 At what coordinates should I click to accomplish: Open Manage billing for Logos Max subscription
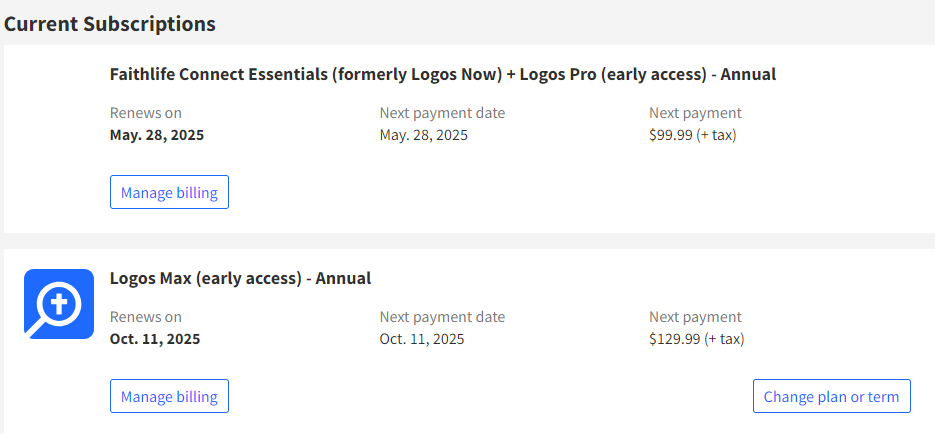(169, 397)
